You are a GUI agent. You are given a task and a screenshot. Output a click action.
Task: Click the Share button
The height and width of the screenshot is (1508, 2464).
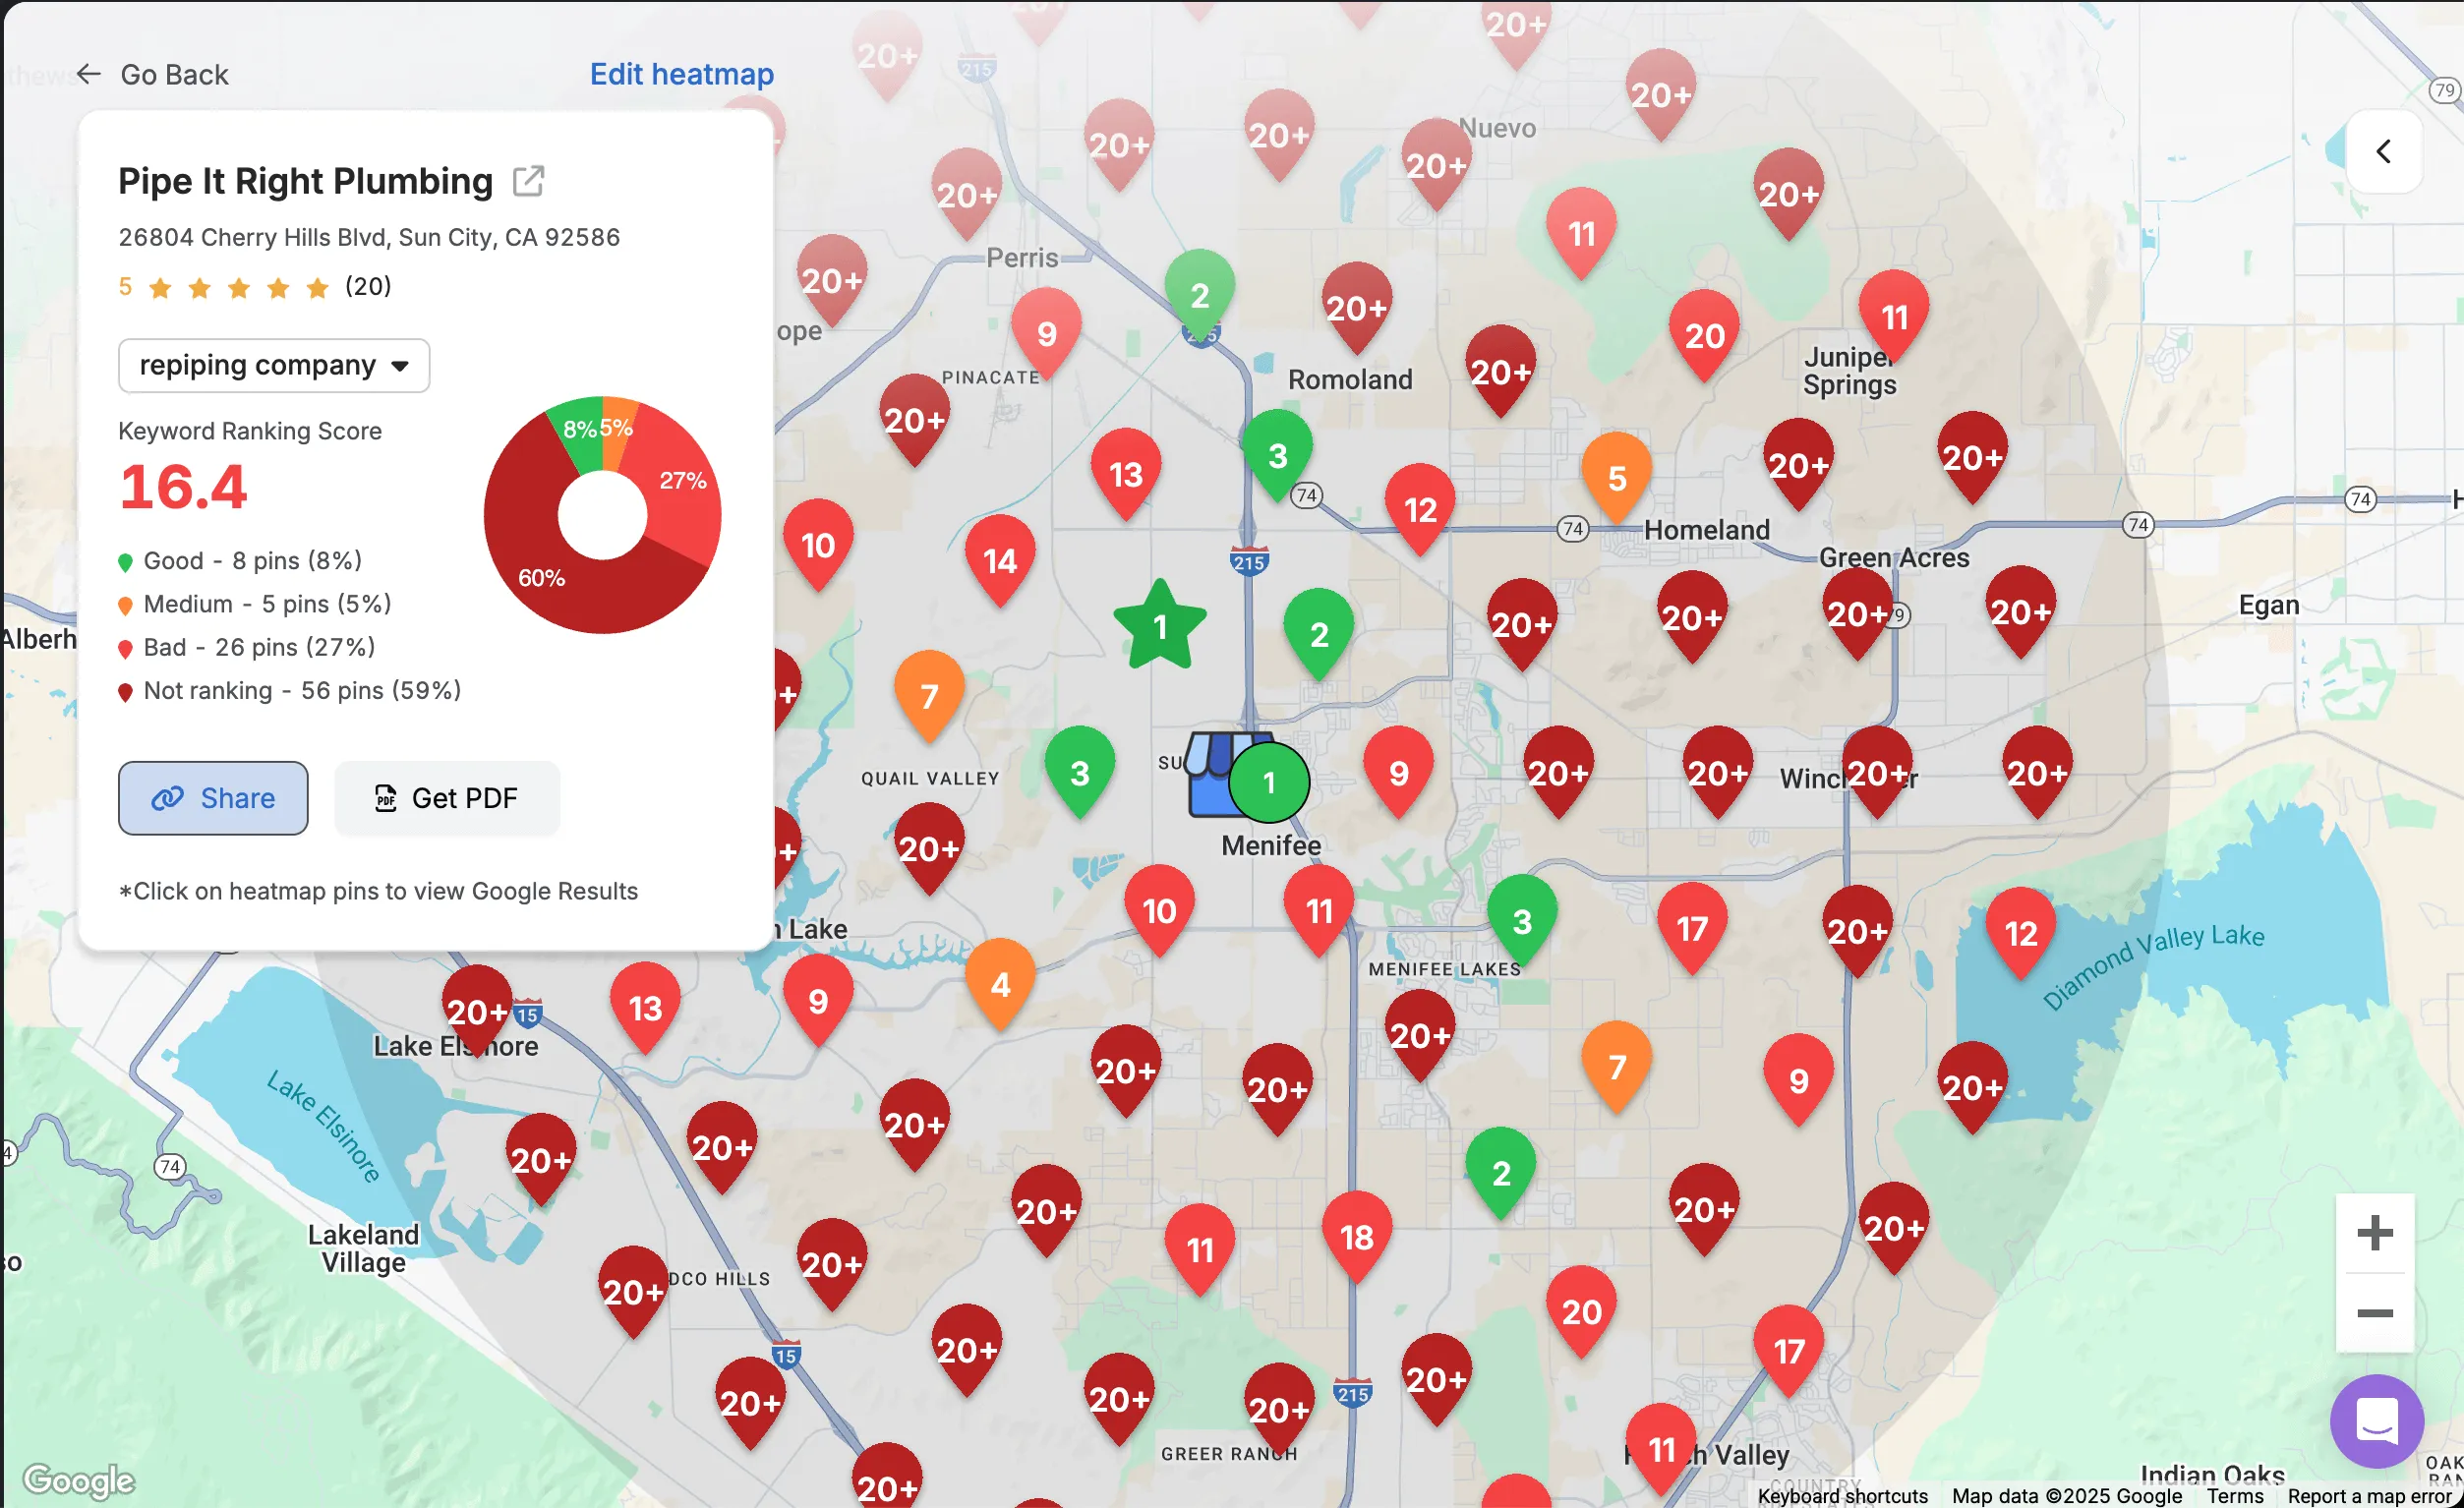[213, 798]
